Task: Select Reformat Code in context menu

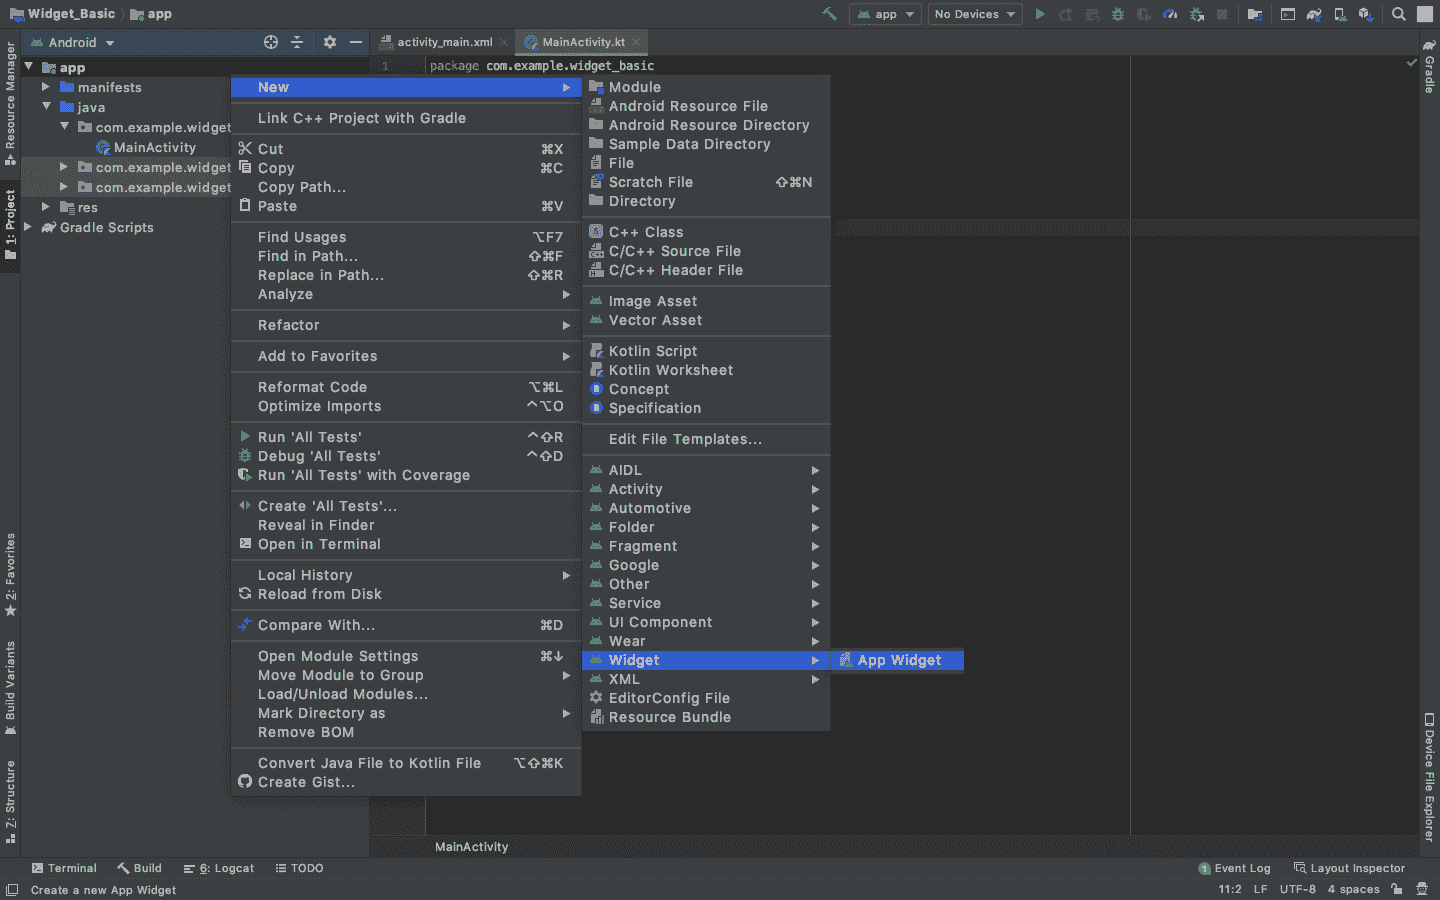Action: pyautogui.click(x=312, y=387)
